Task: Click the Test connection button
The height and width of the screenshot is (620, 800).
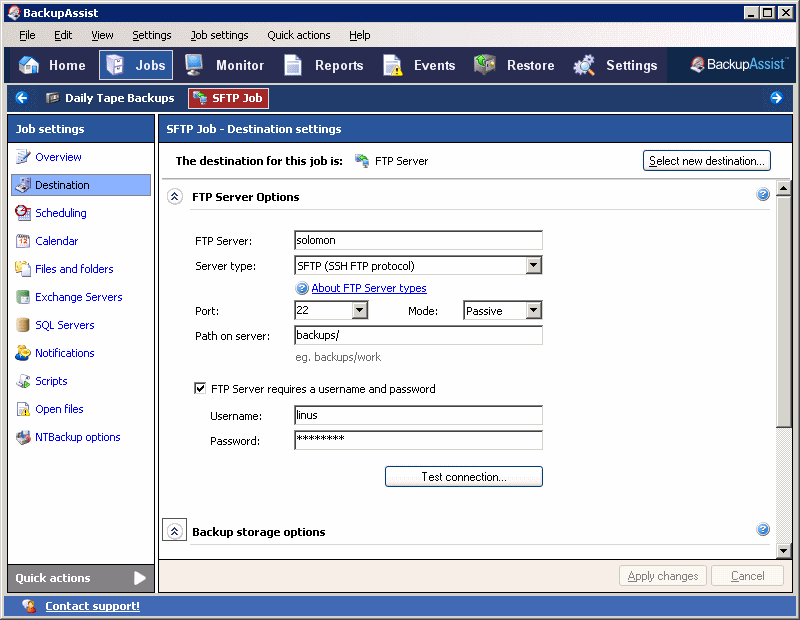Action: click(464, 477)
